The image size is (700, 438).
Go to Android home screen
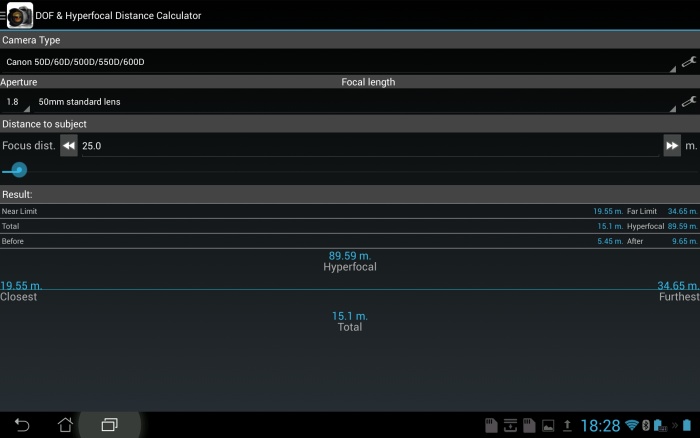point(65,425)
